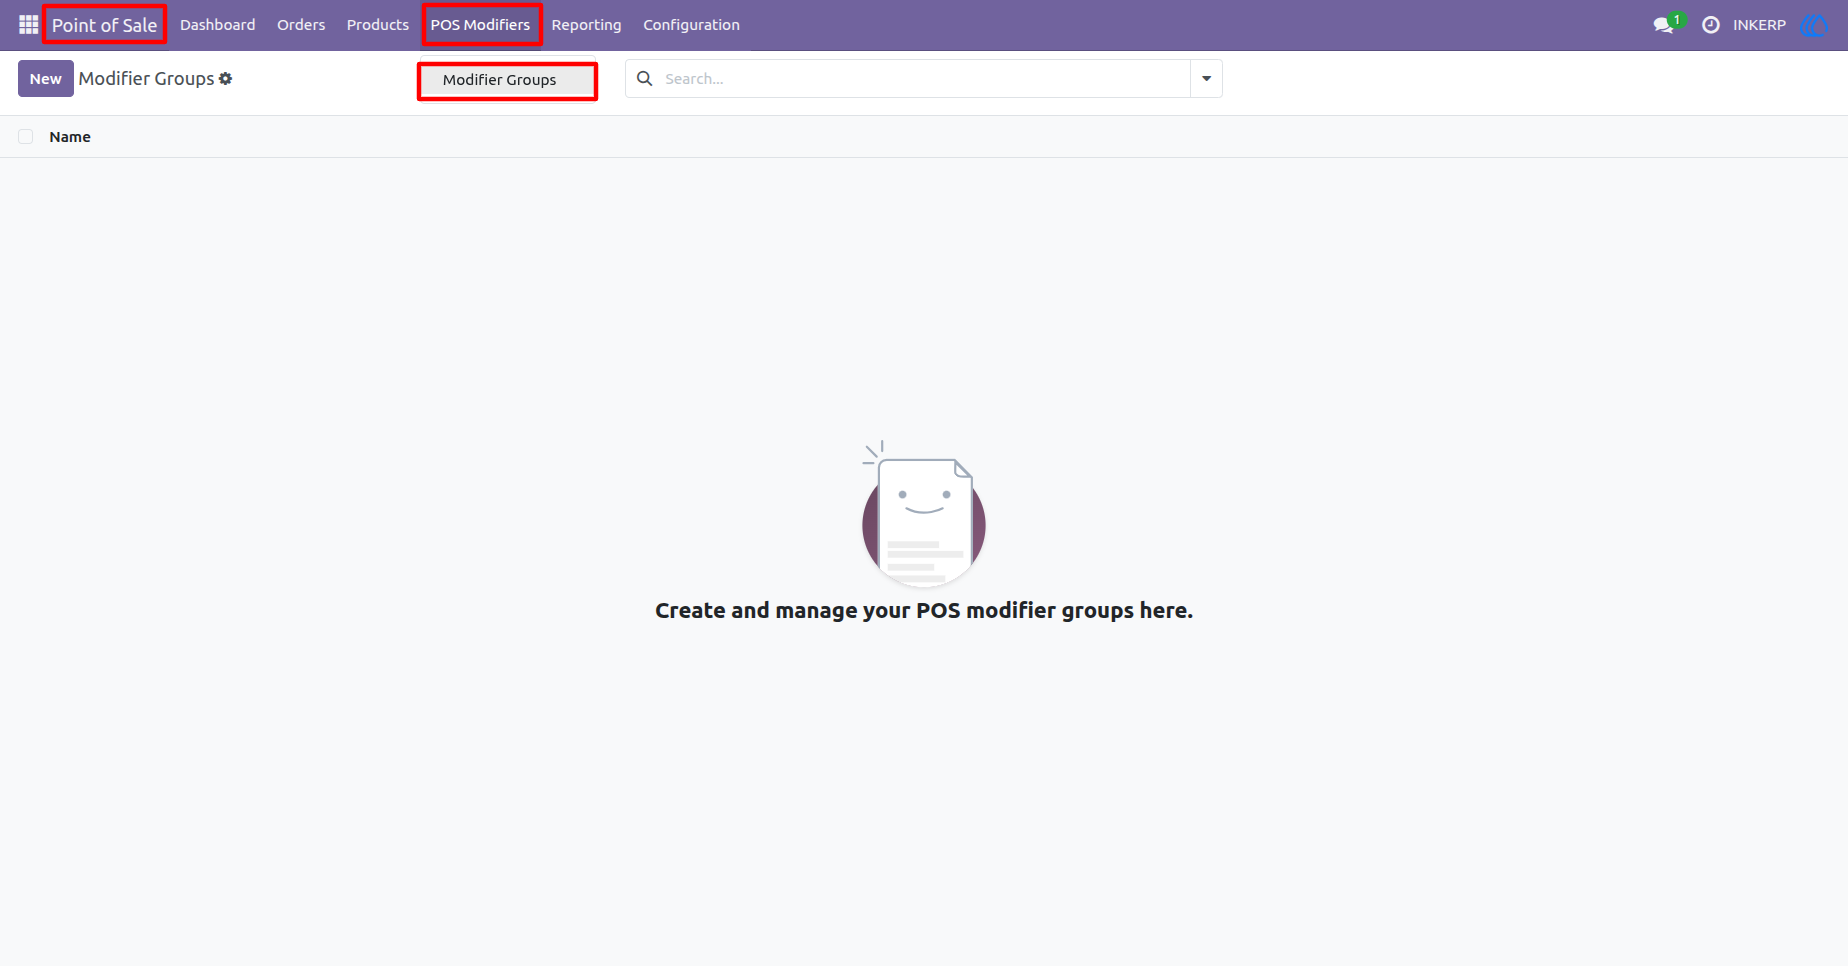
Task: Open the POS Modifiers menu
Action: pyautogui.click(x=481, y=25)
